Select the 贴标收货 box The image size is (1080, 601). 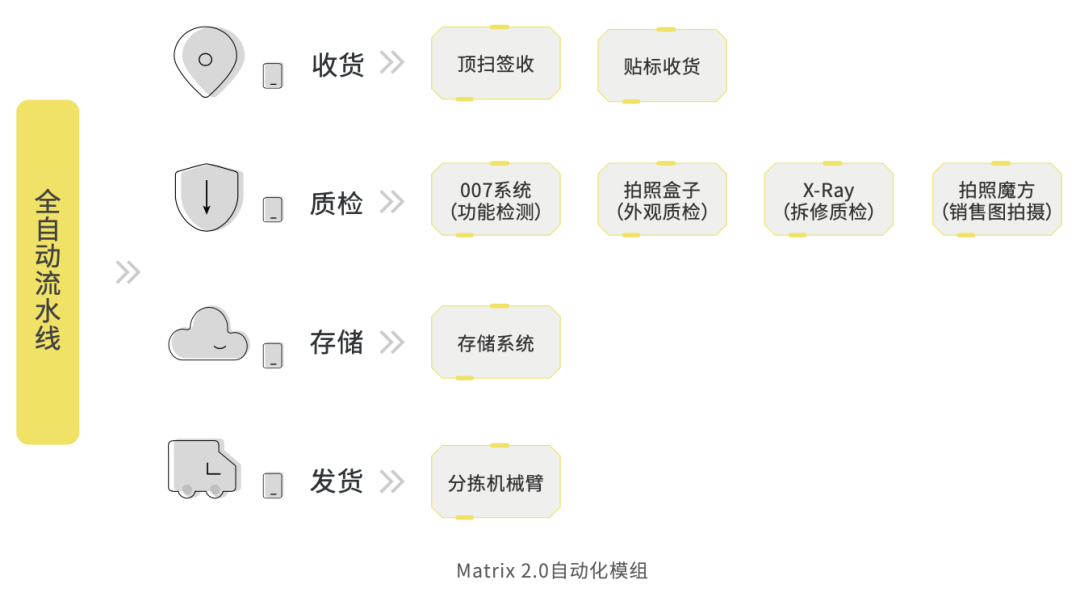point(662,66)
